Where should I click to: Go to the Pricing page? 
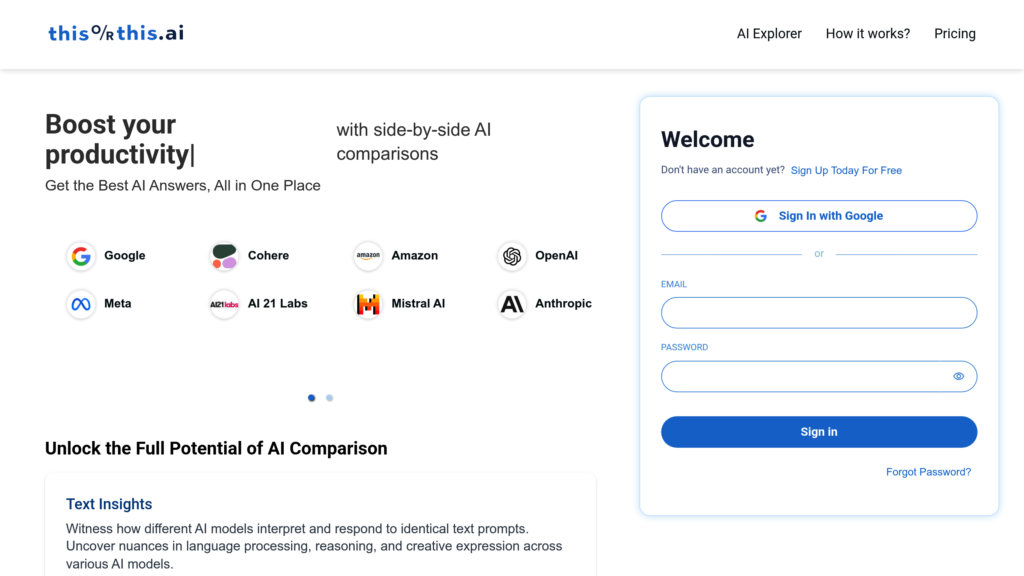[955, 34]
